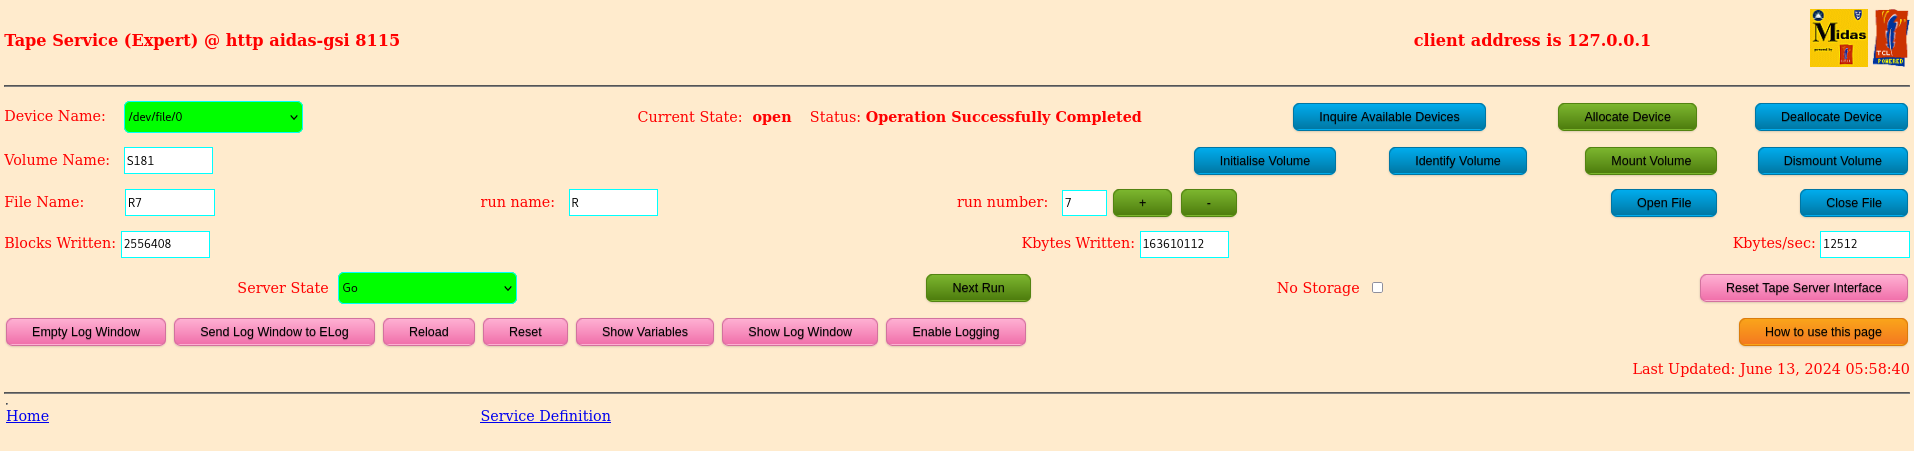
Task: Click the Empty Log Window button
Action: 86,332
